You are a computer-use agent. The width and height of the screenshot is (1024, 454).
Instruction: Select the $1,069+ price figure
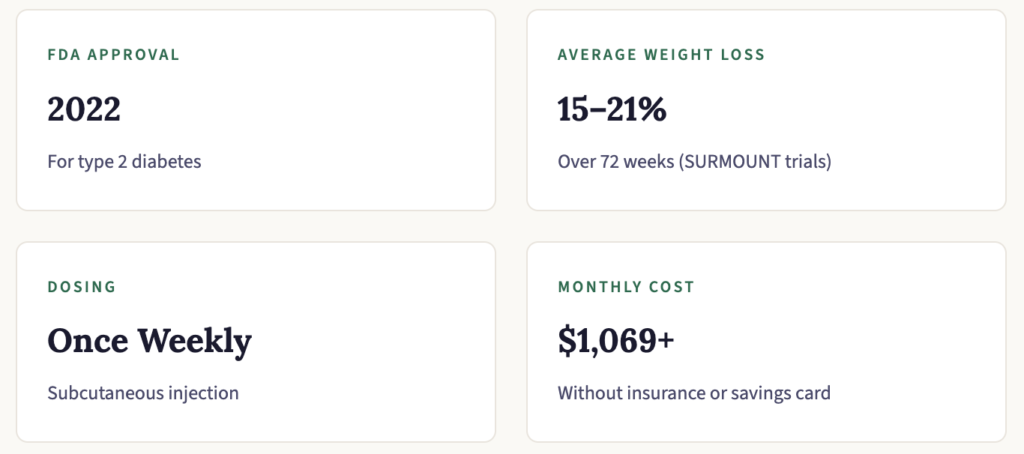tap(616, 341)
